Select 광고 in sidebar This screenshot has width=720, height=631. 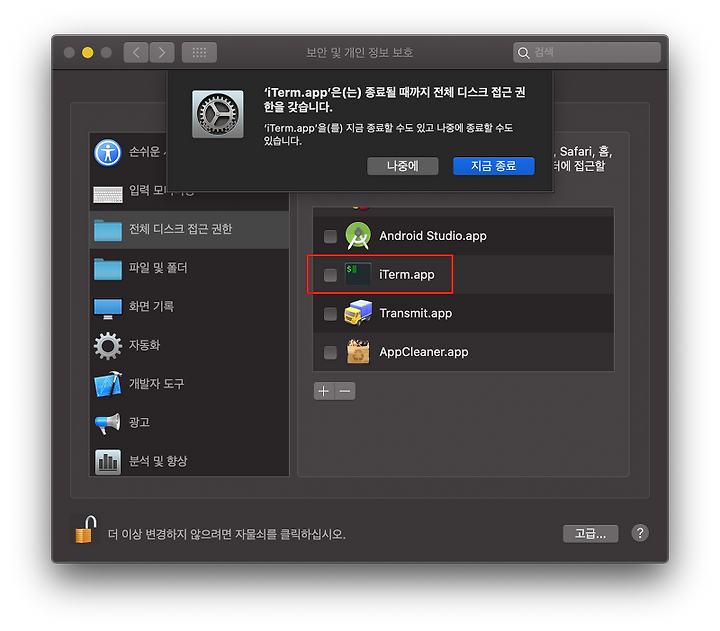tap(189, 423)
